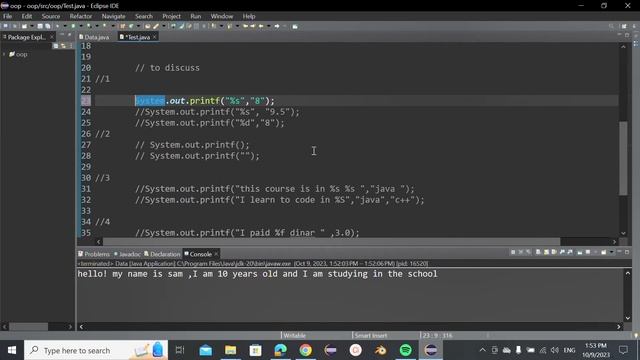Close the Package Explorer view

52,37
